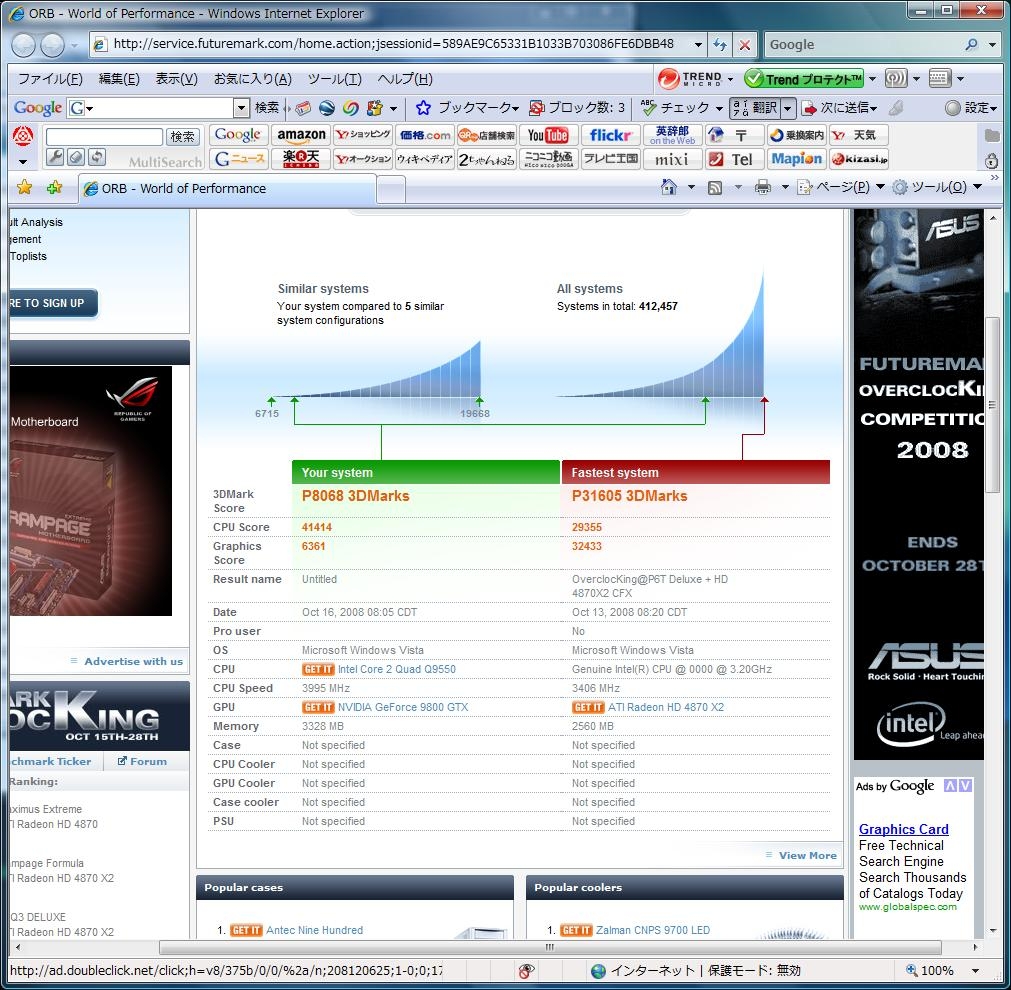Click the Zalman CNPS 9700 LED link
The height and width of the screenshot is (990, 1011).
[653, 930]
